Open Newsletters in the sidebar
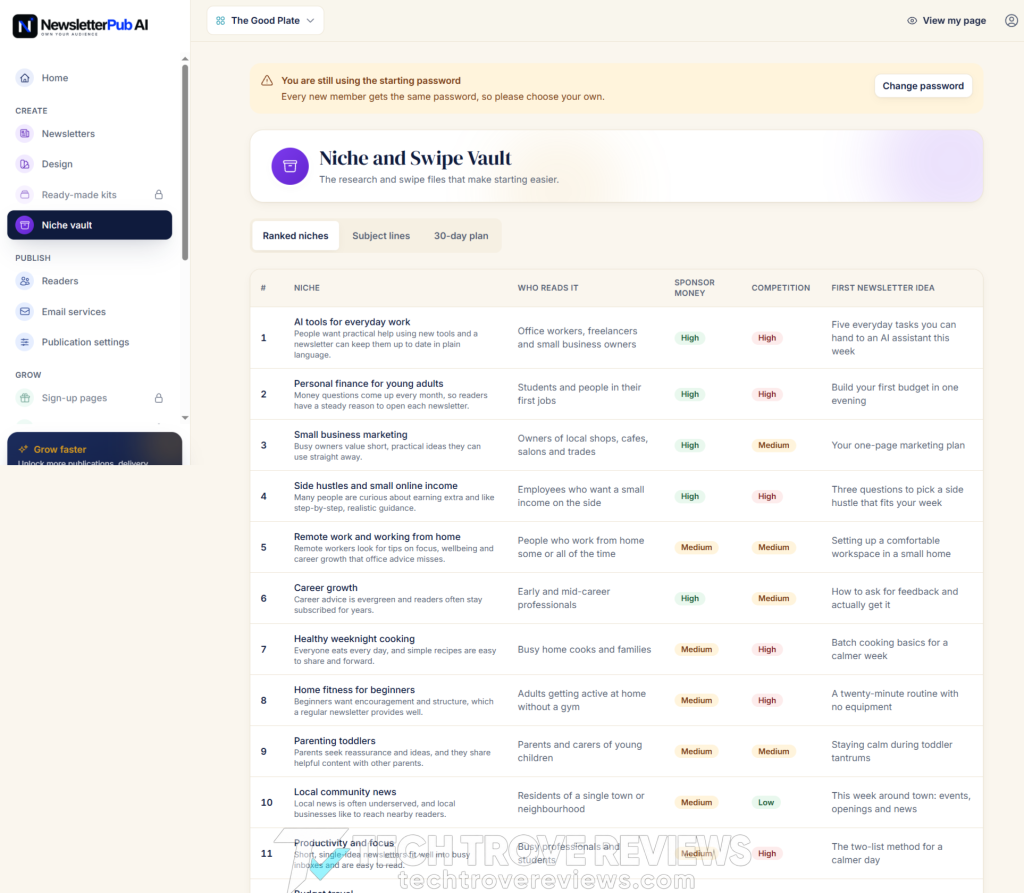This screenshot has width=1024, height=893. pyautogui.click(x=89, y=133)
